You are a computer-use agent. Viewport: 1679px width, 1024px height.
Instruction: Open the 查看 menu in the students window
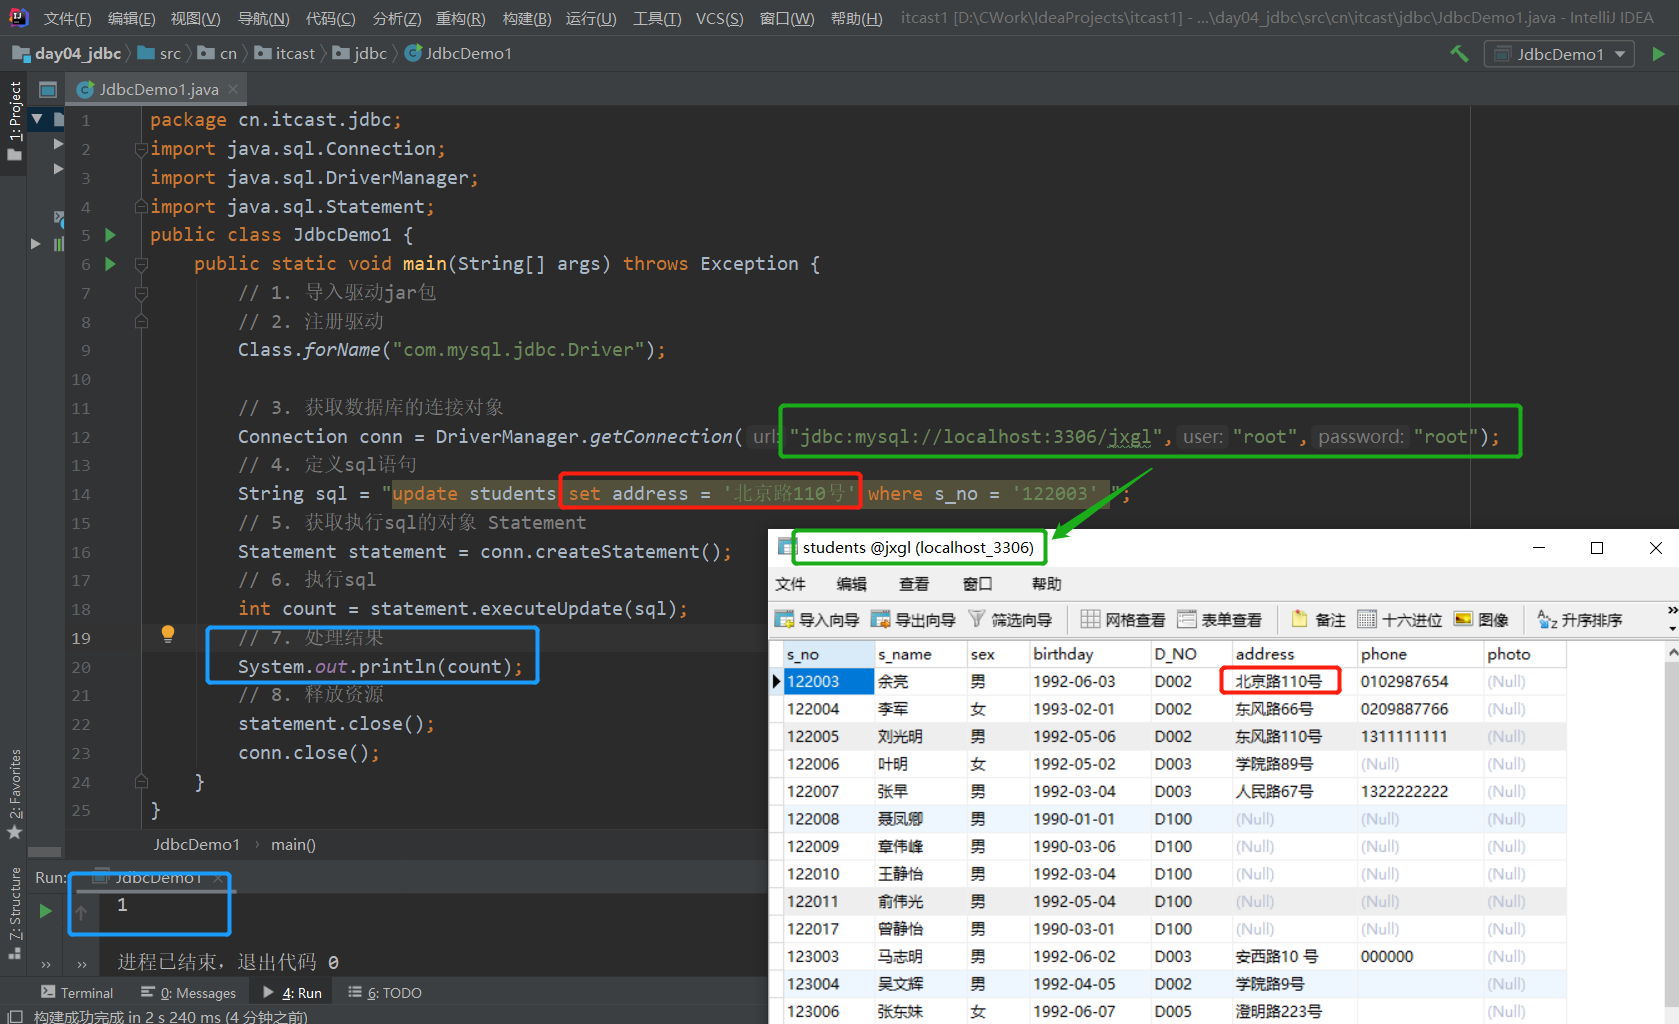913,584
